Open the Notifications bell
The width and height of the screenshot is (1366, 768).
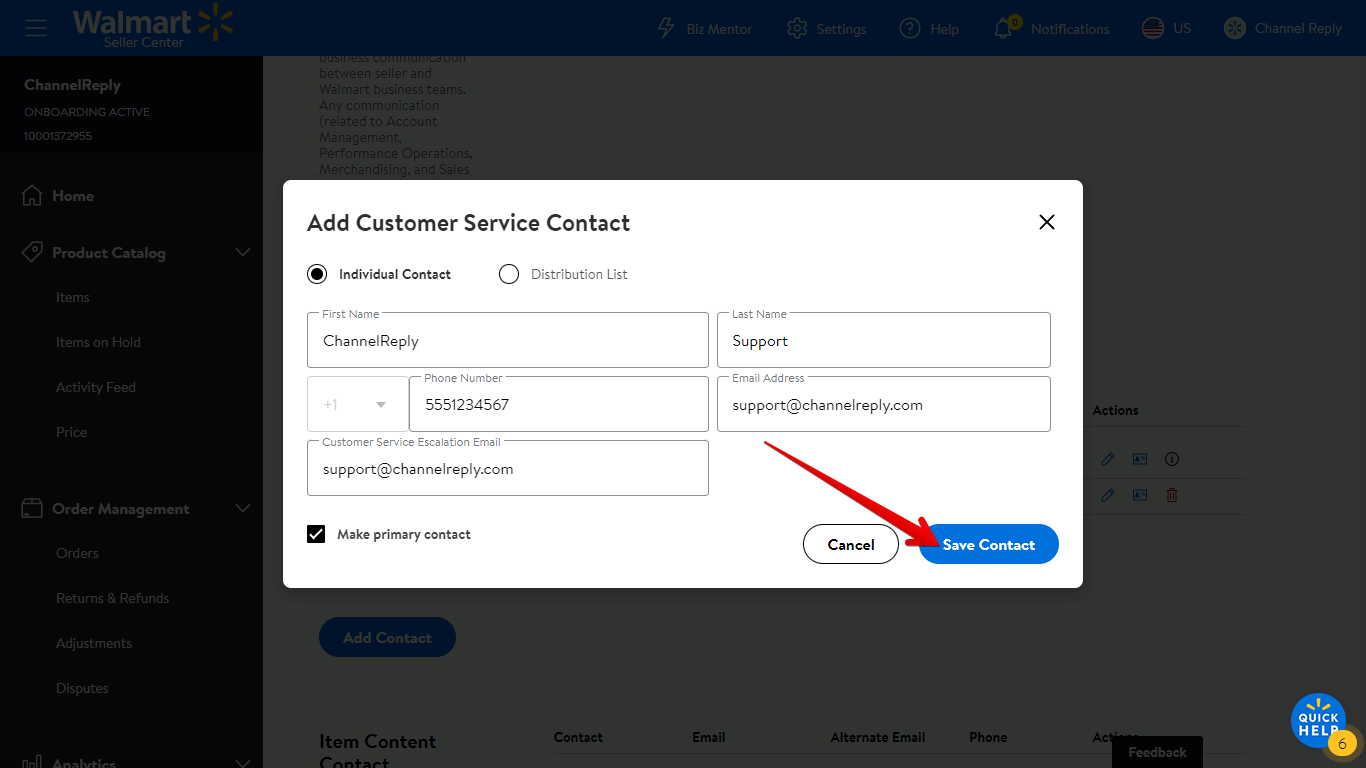click(1004, 28)
